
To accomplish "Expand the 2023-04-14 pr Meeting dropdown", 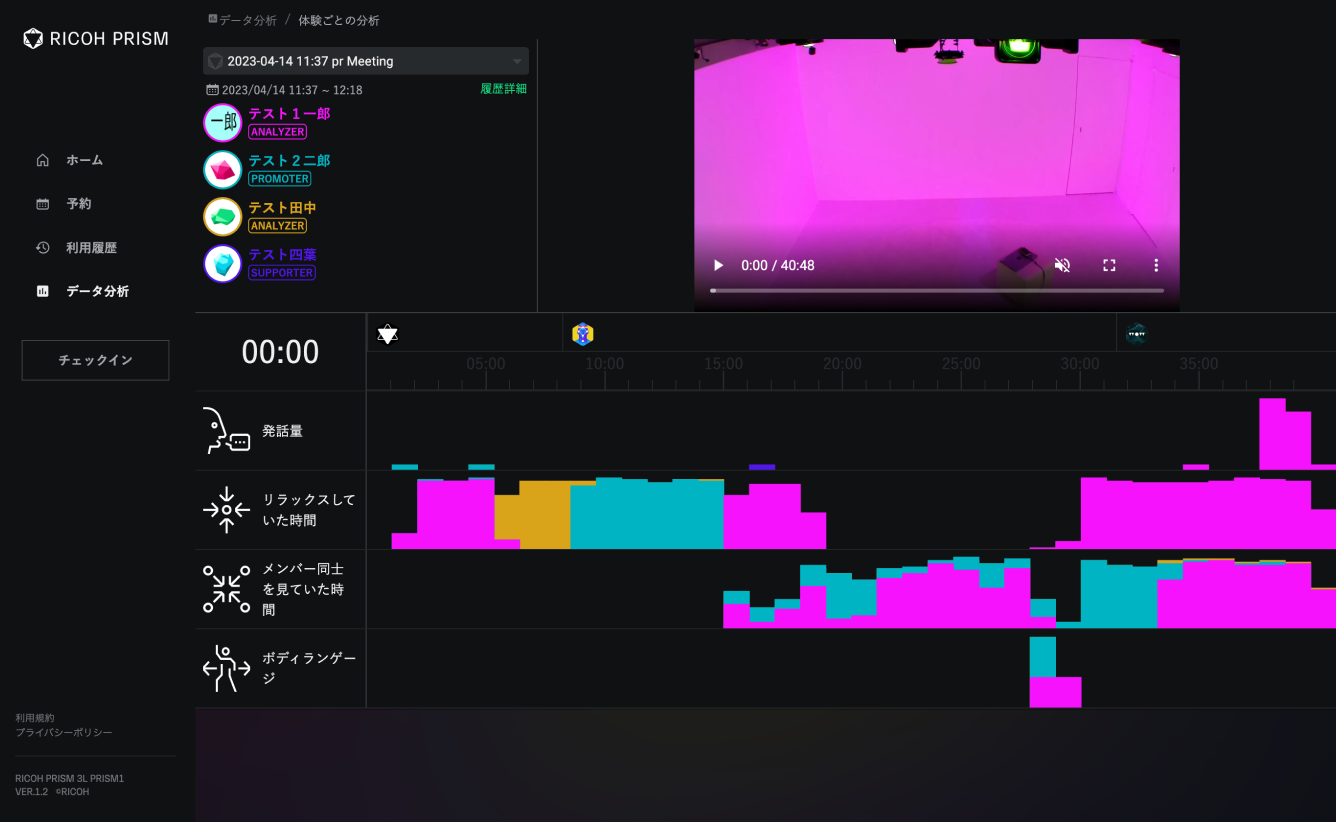I will [365, 61].
